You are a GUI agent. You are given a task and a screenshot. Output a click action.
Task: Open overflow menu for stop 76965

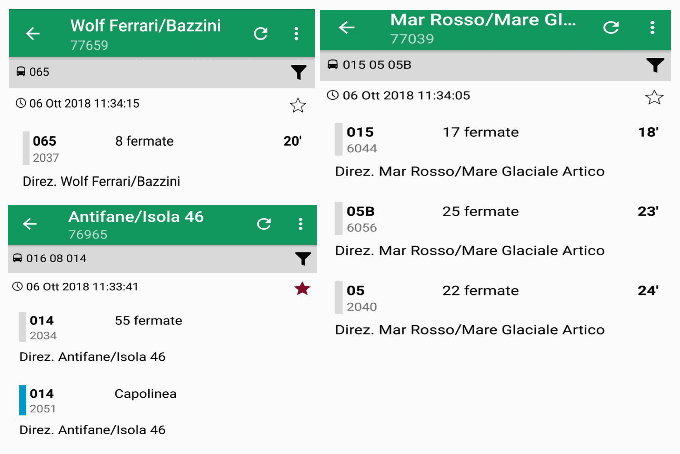pyautogui.click(x=300, y=224)
